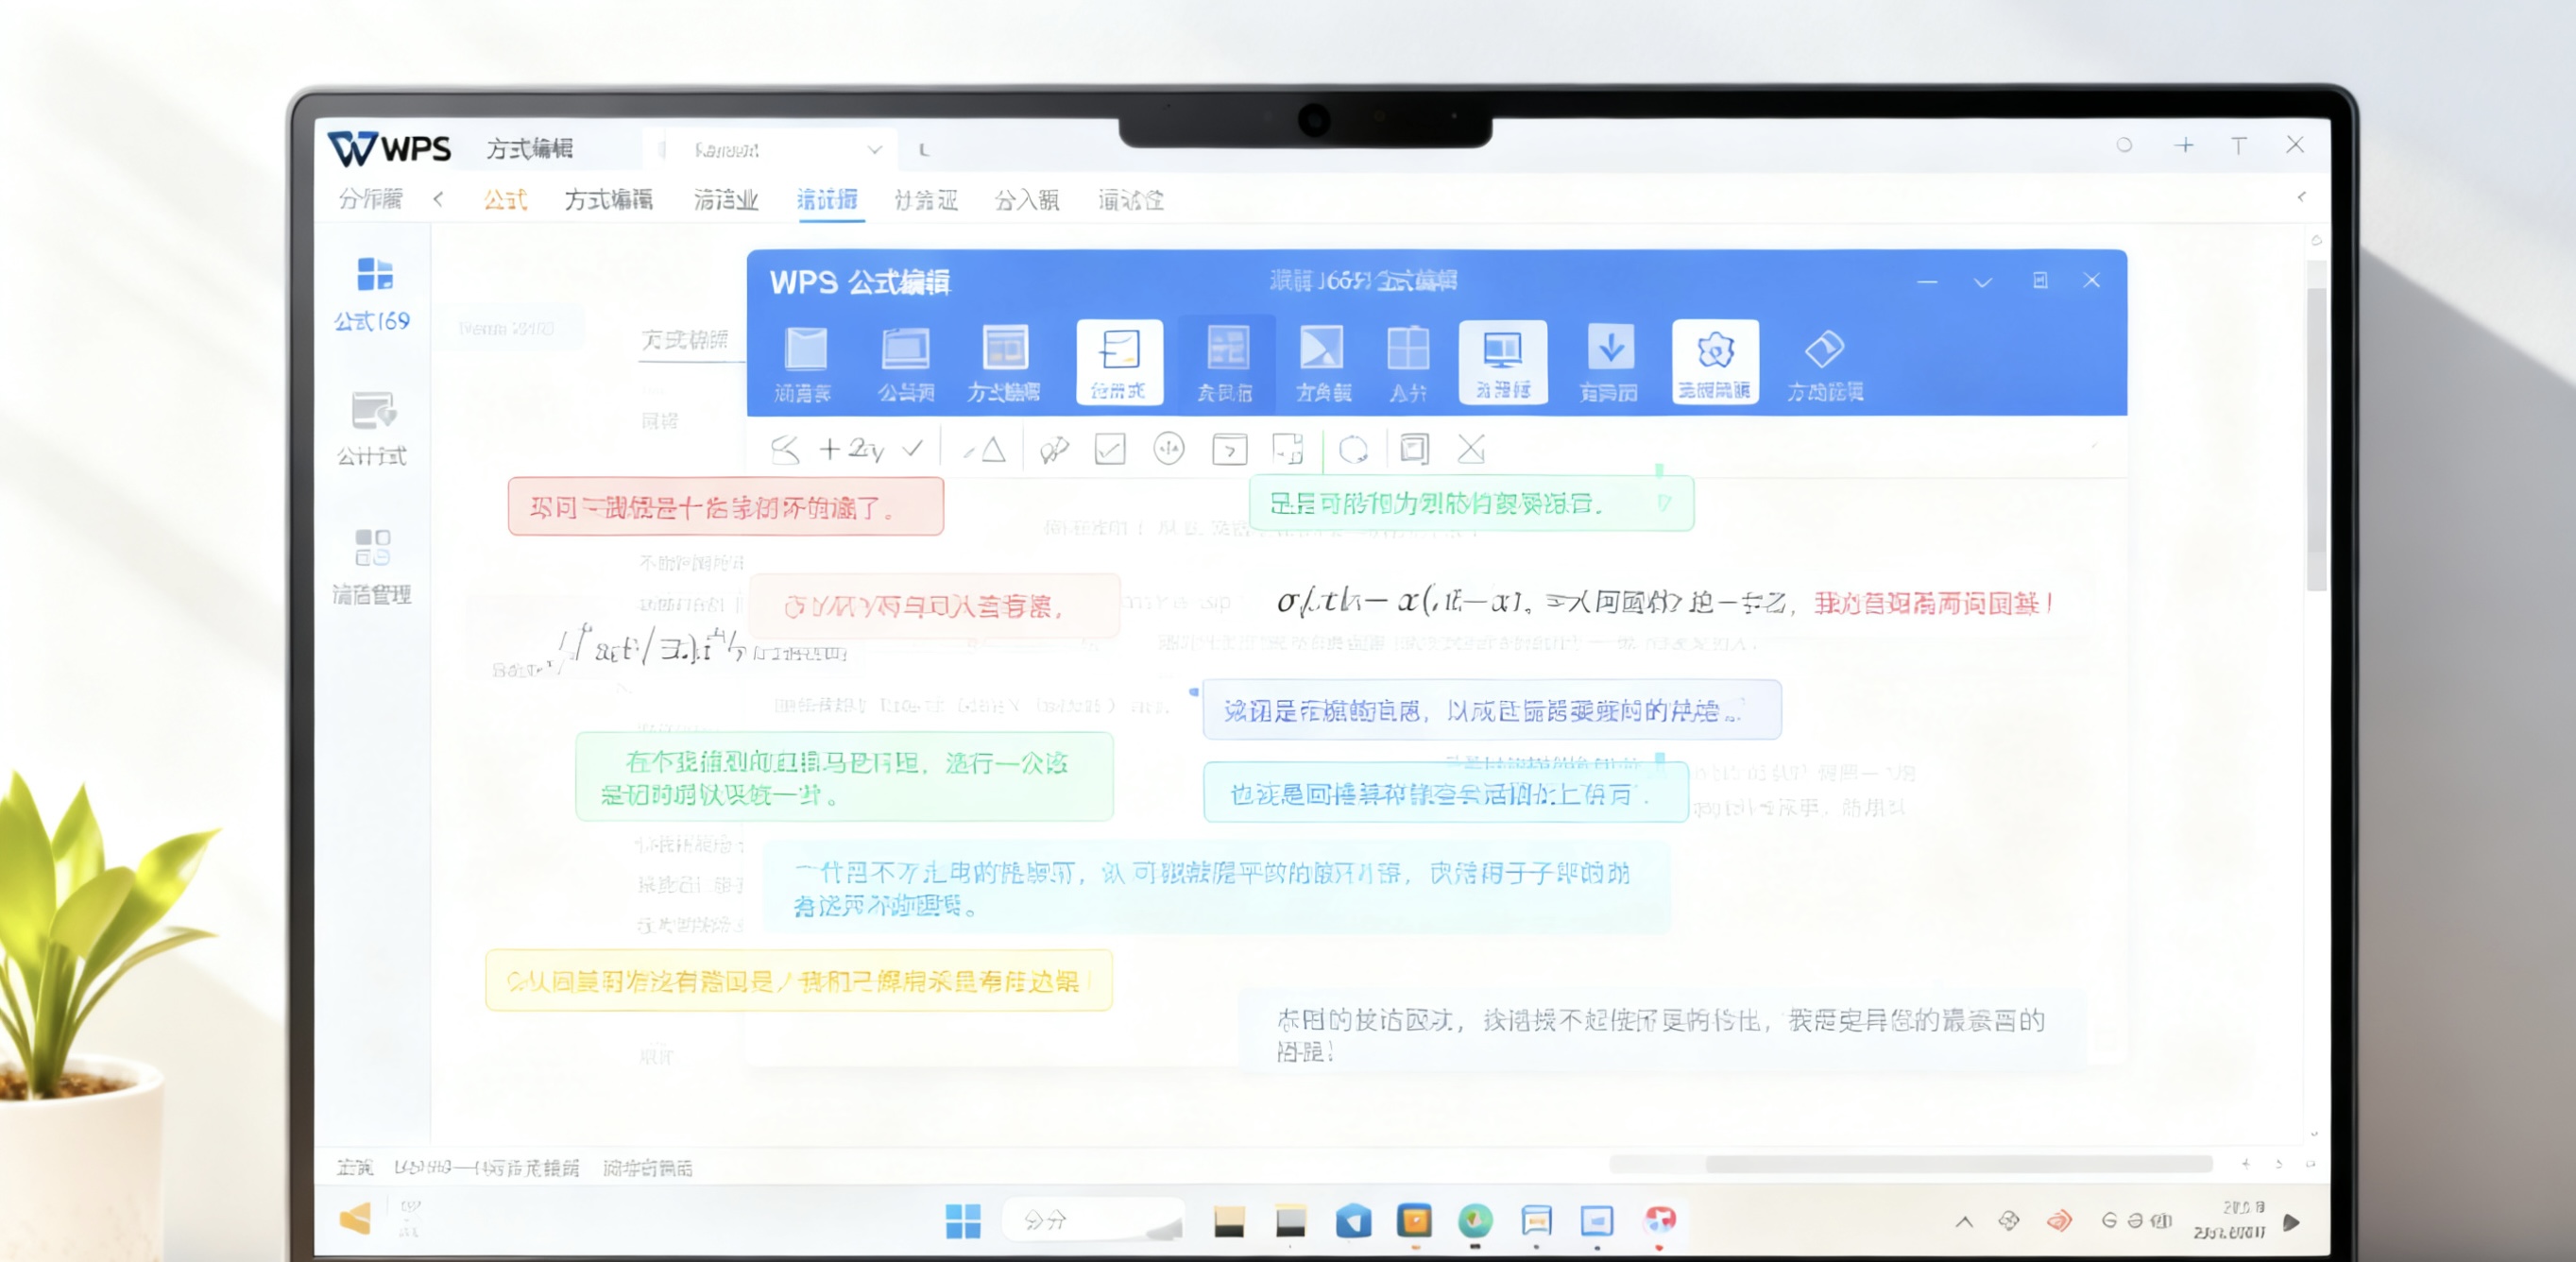
Task: Switch to the orange 公式 tab
Action: pyautogui.click(x=505, y=199)
